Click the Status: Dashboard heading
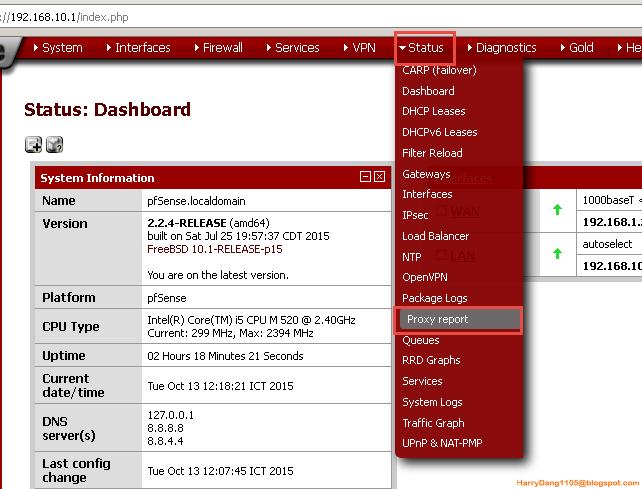 (x=107, y=110)
